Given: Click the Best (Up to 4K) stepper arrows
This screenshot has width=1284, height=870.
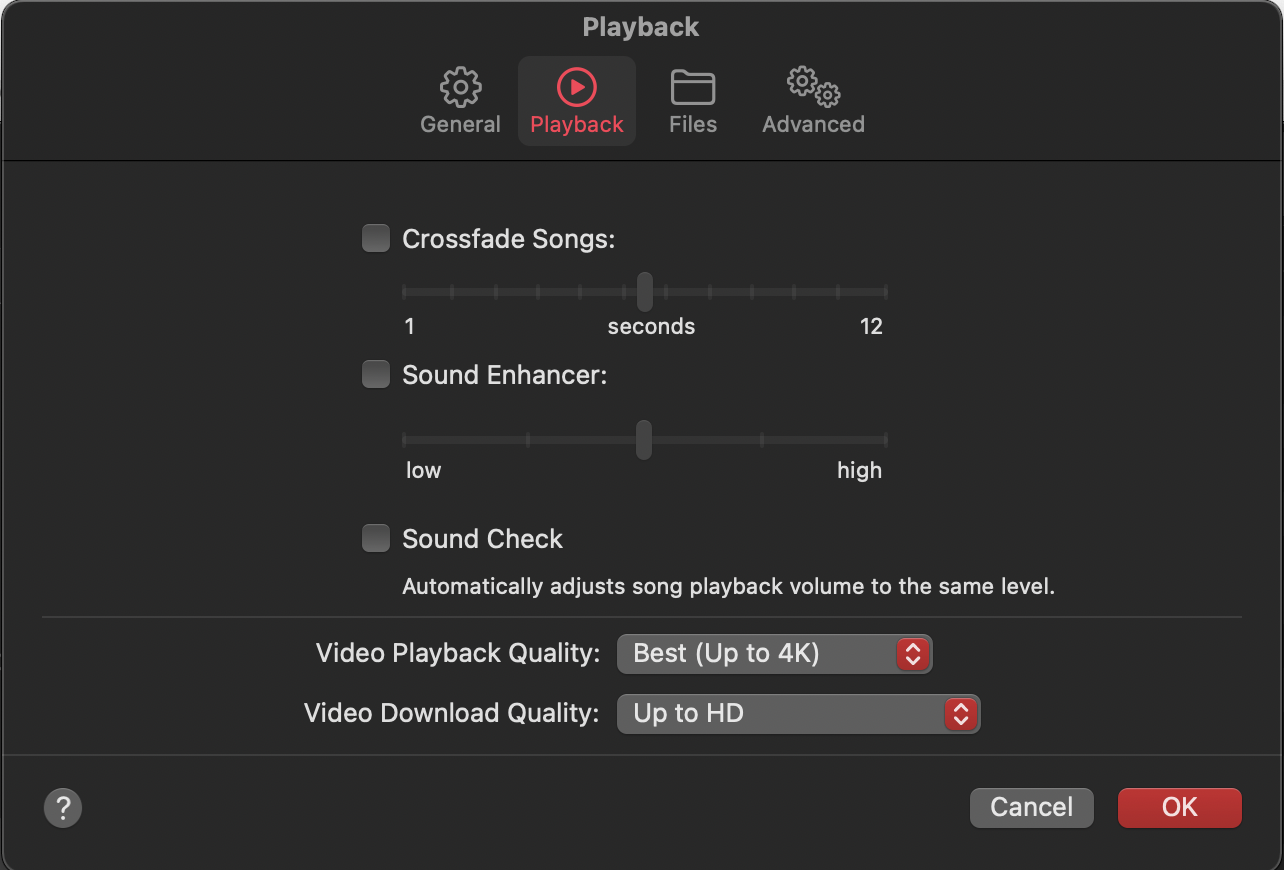Looking at the screenshot, I should click(x=912, y=654).
